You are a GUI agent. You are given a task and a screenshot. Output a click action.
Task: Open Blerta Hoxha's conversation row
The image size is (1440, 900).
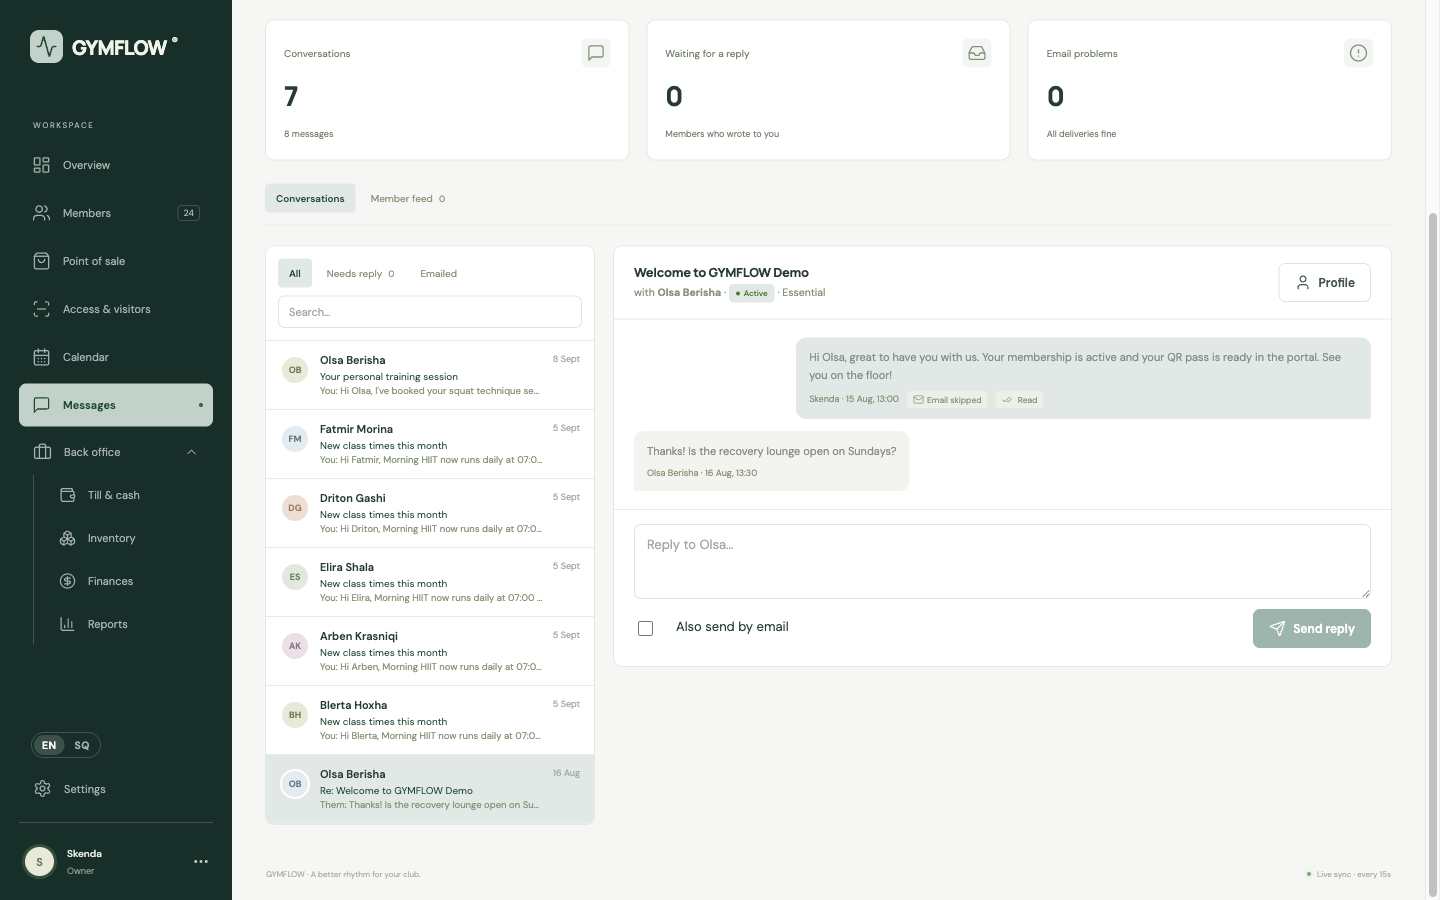430,720
